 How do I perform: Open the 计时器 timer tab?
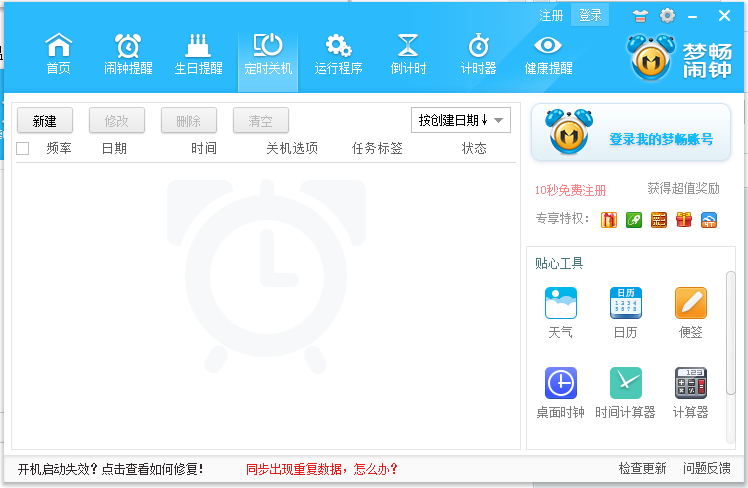tap(478, 54)
